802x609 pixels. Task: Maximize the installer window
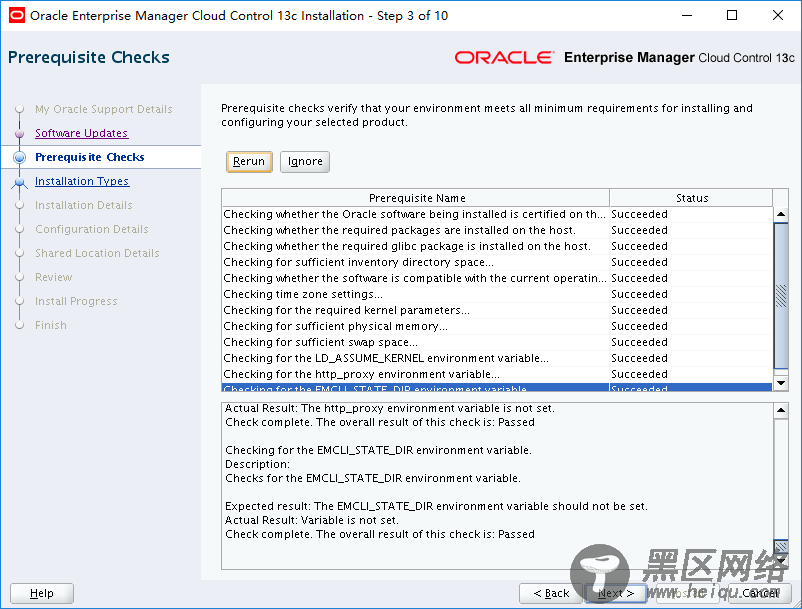(x=732, y=15)
